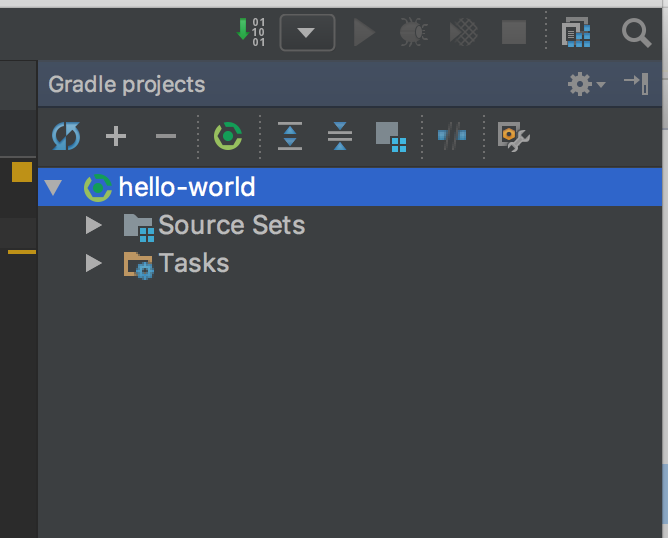Viewport: 668px width, 538px height.
Task: Show module dependencies toolbar icon
Action: coord(391,137)
